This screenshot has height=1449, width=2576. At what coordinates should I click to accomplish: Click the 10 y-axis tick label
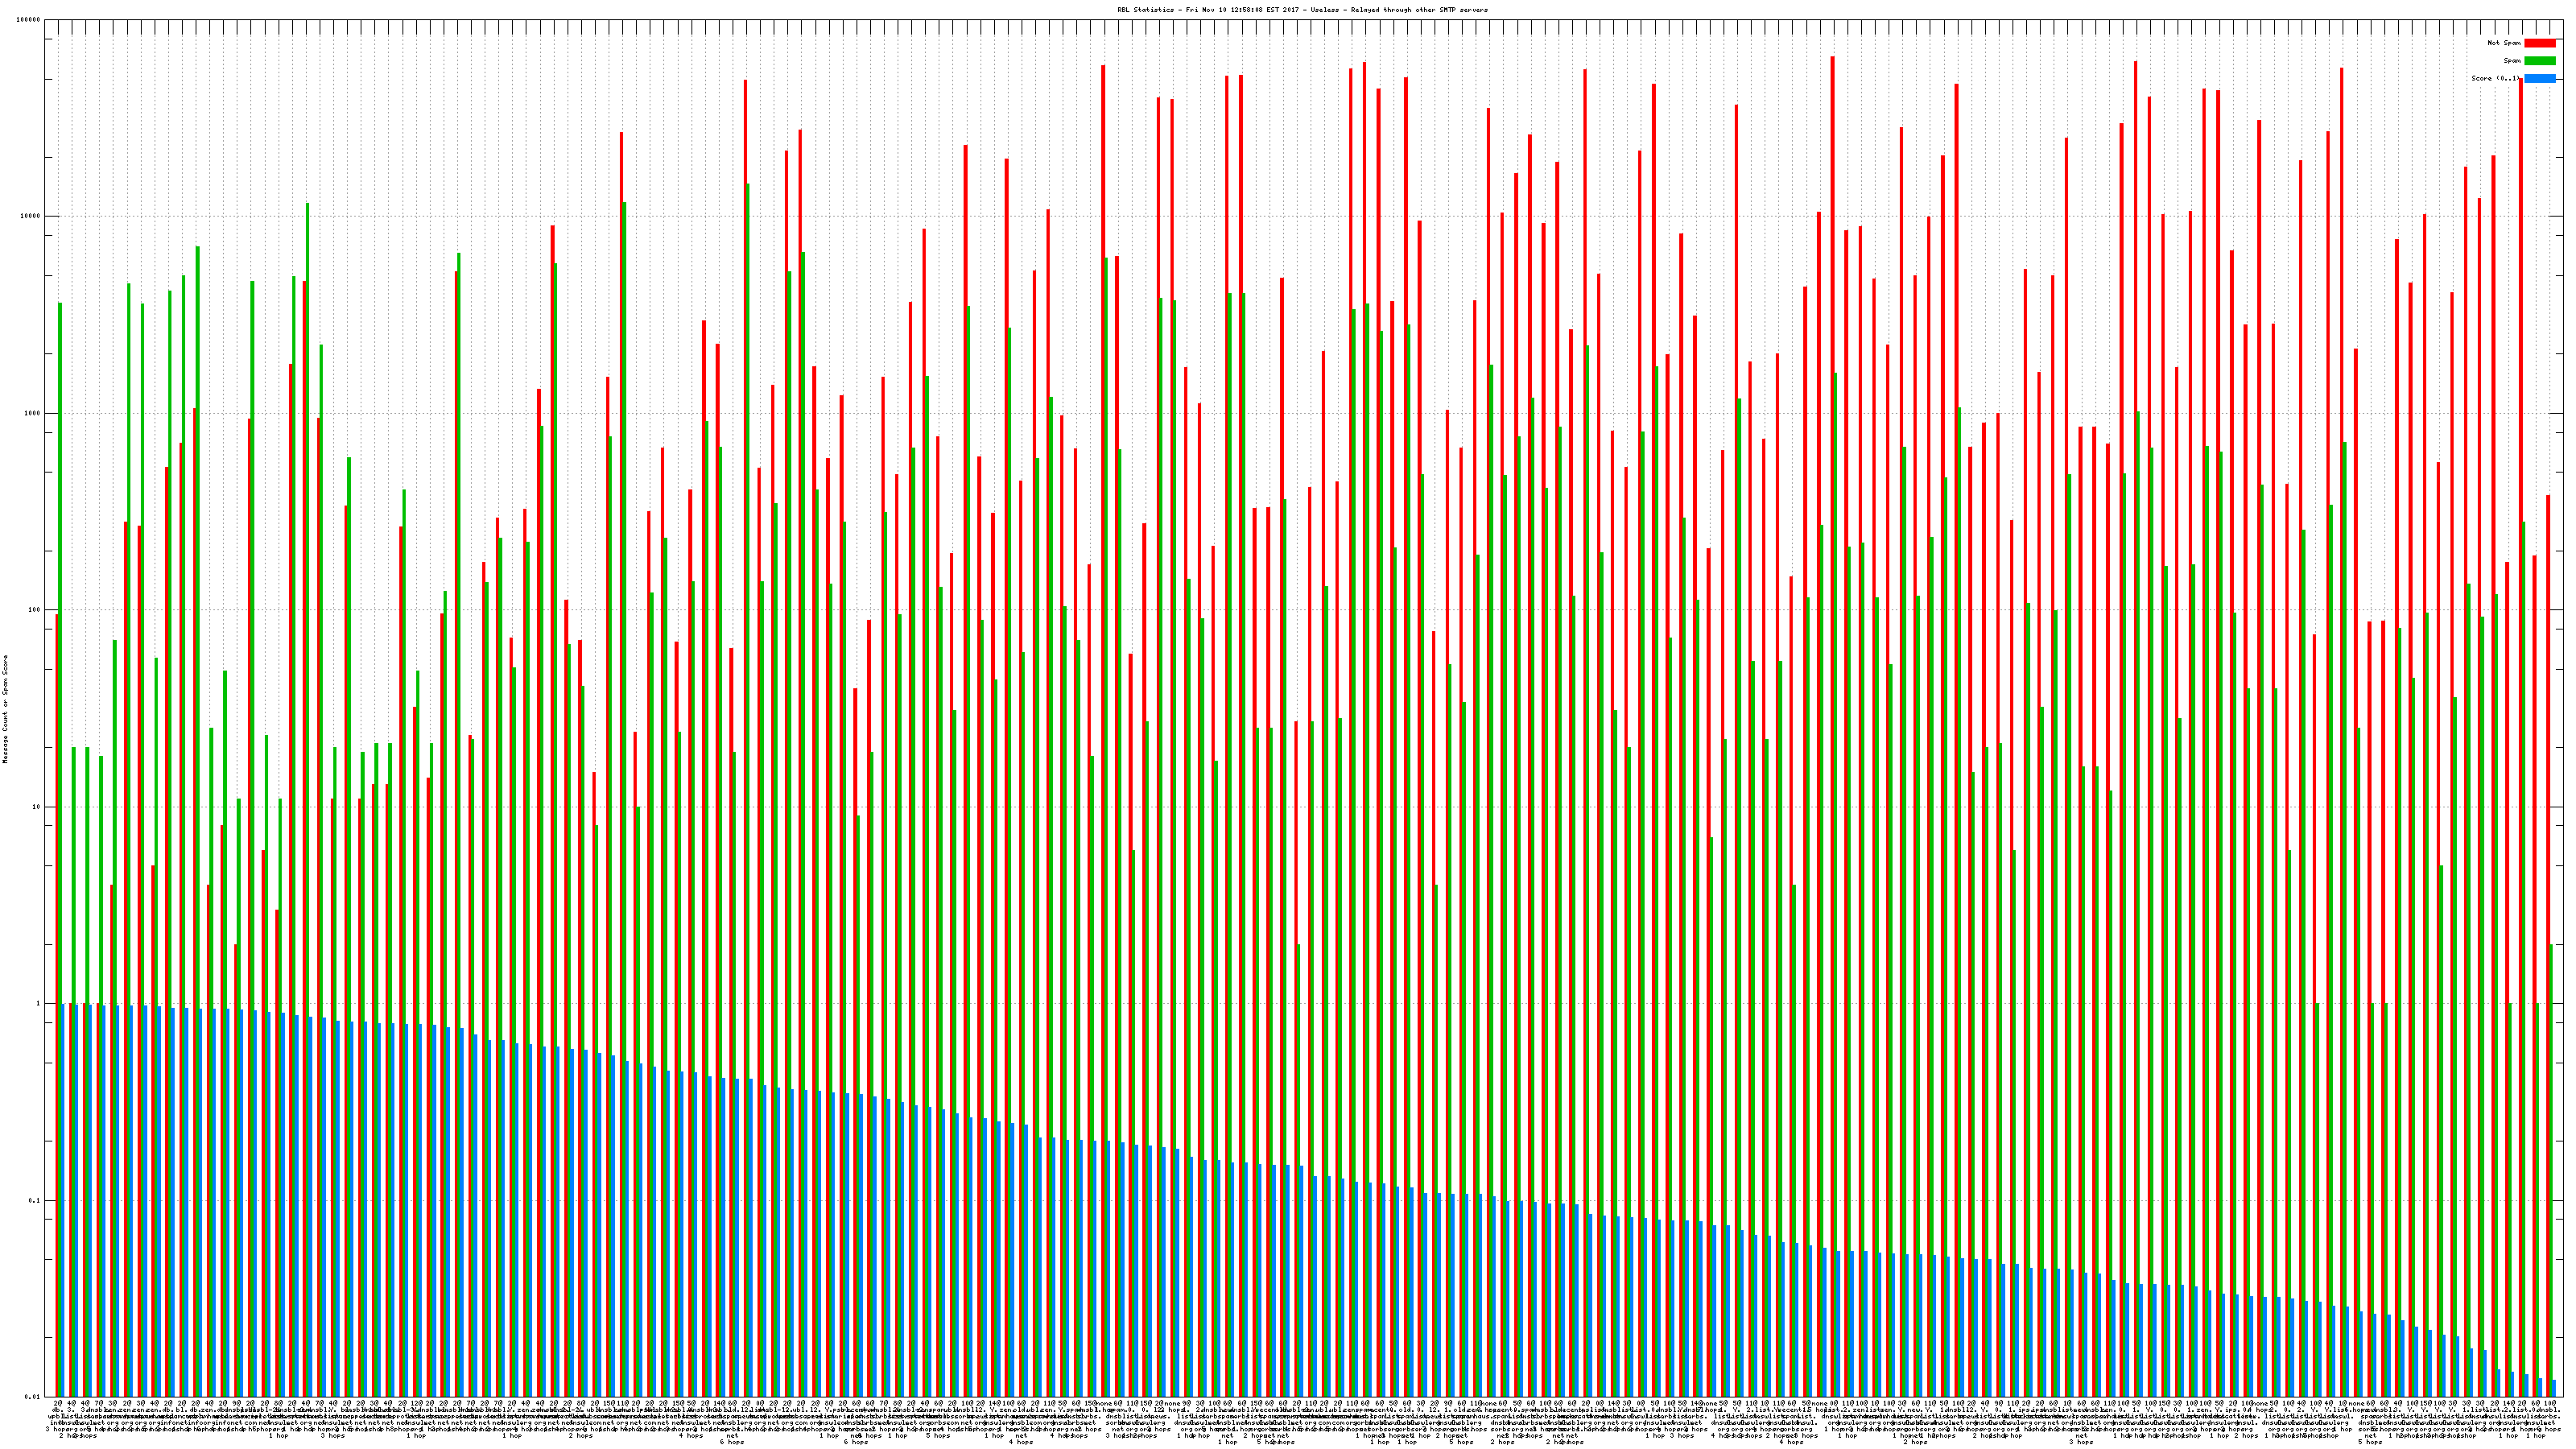(x=37, y=807)
